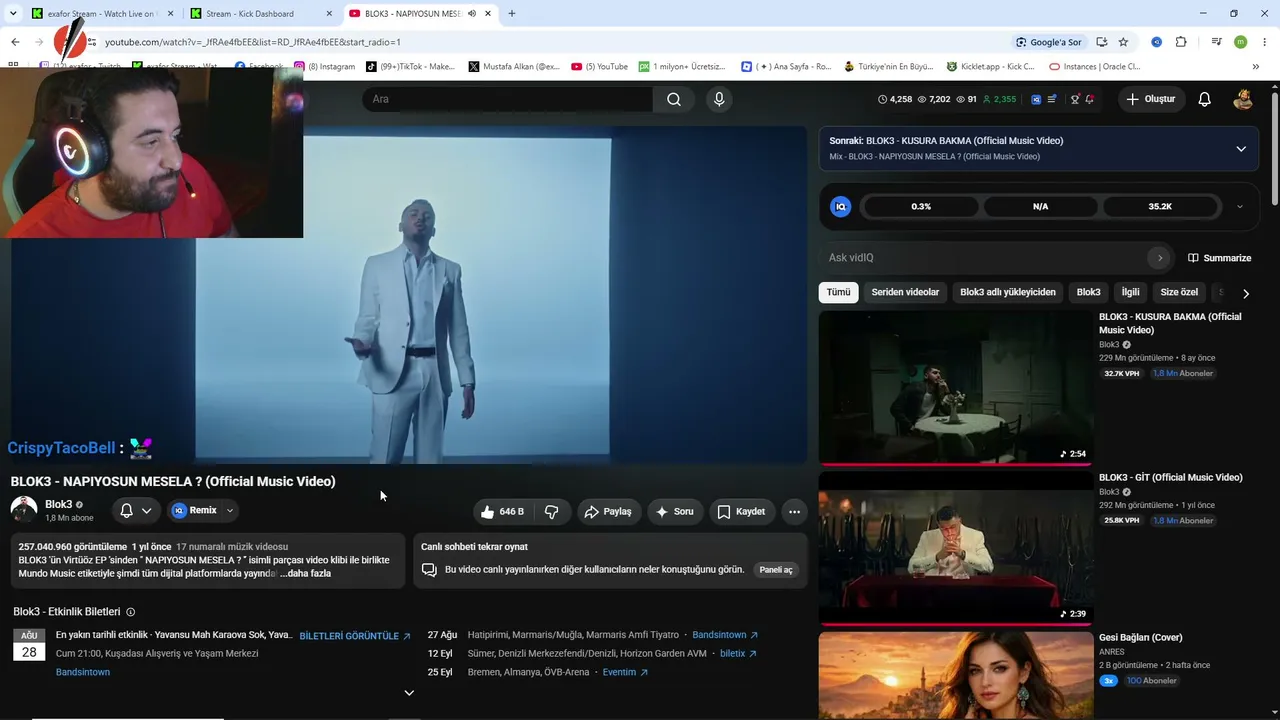1280x720 pixels.
Task: Click Google'a Sor button in address bar
Action: click(1048, 42)
